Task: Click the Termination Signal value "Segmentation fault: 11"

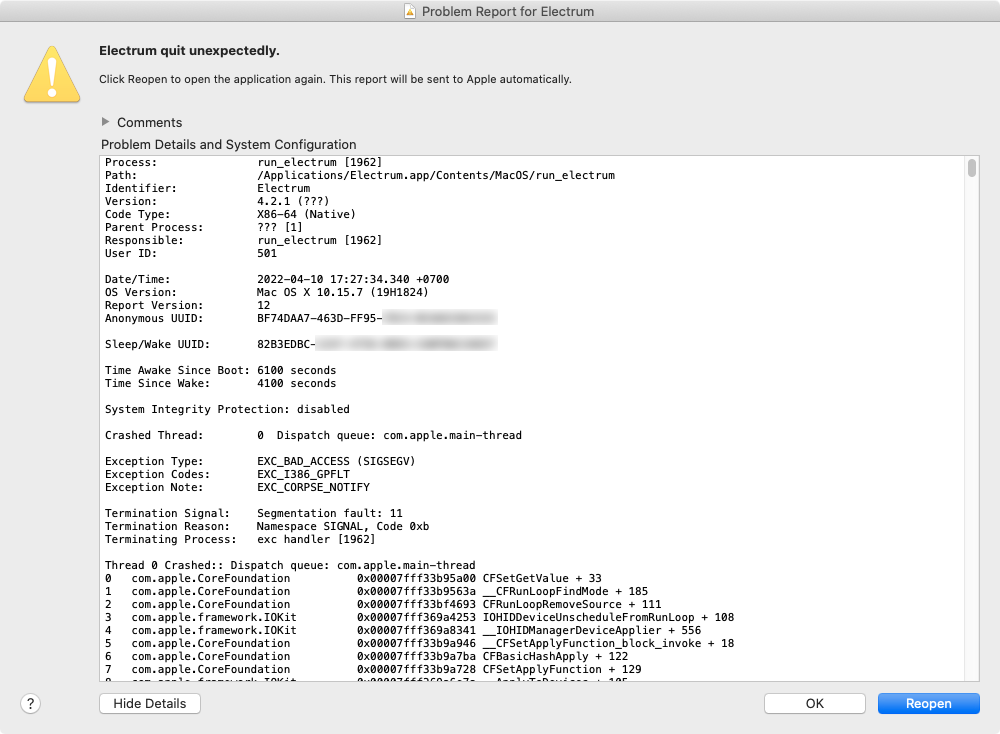Action: point(330,513)
